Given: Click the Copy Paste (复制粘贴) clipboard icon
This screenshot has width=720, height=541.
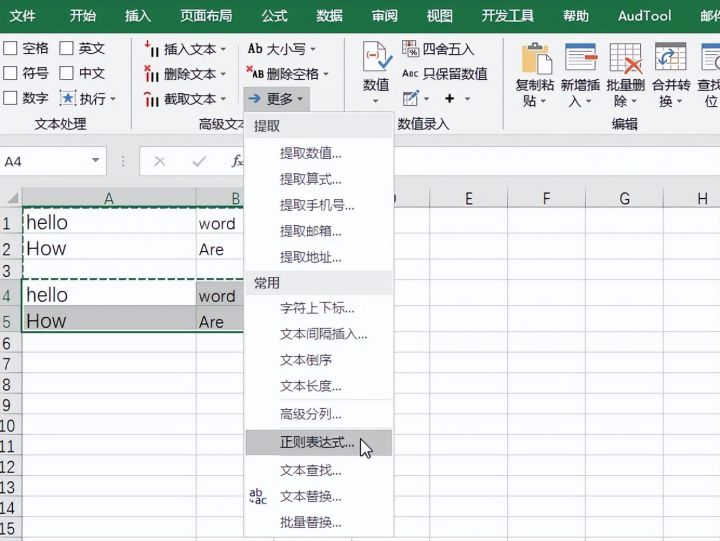Looking at the screenshot, I should 535,58.
